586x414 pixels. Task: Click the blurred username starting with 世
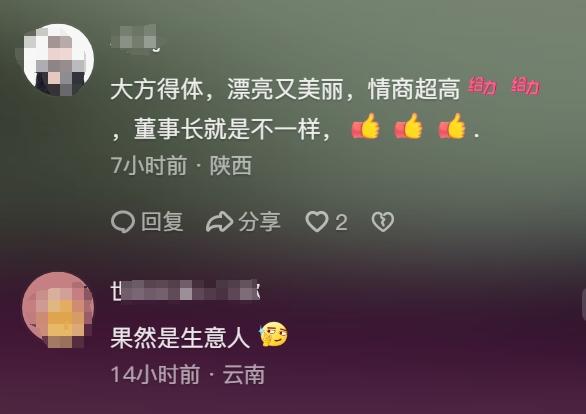coord(185,291)
